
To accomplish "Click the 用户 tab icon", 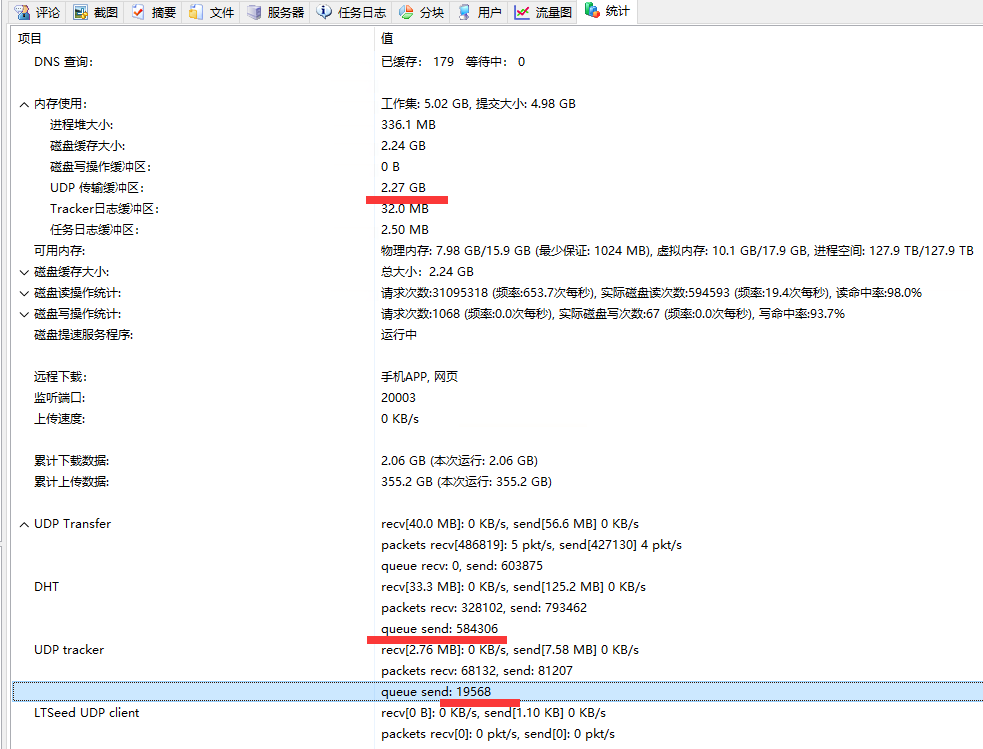I will [464, 13].
